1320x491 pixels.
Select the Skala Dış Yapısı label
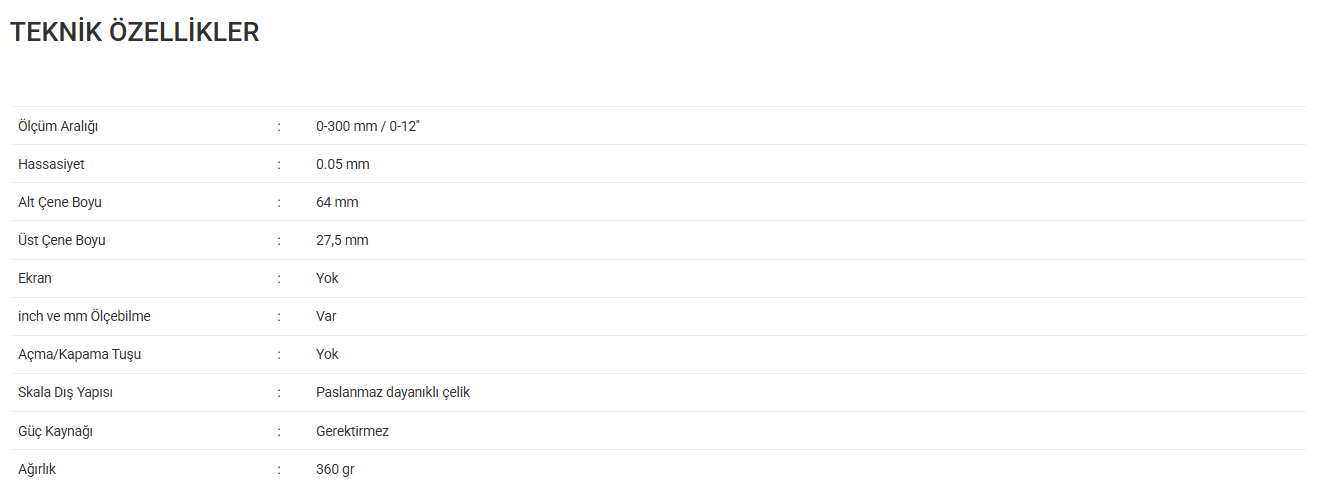[65, 393]
